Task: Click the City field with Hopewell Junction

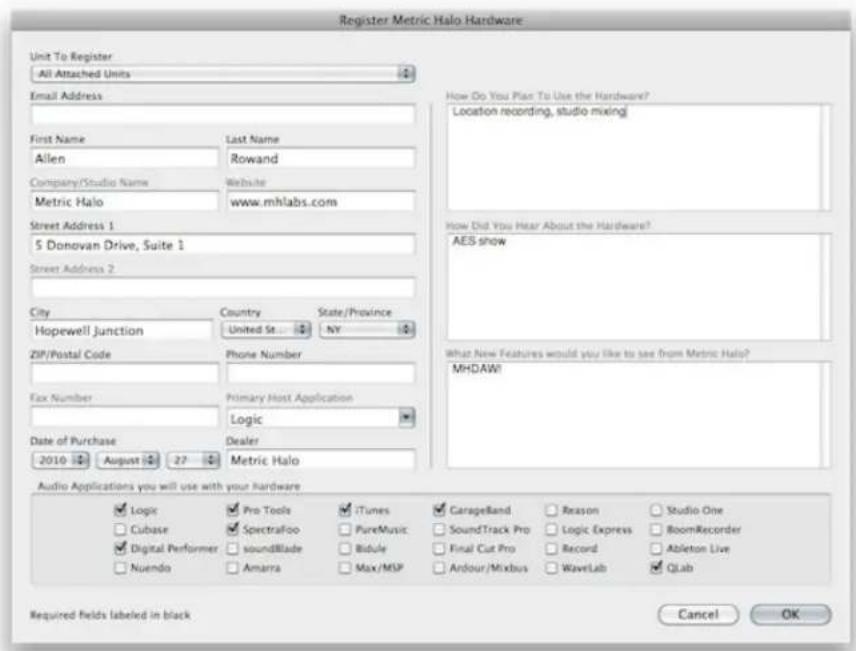Action: coord(122,330)
